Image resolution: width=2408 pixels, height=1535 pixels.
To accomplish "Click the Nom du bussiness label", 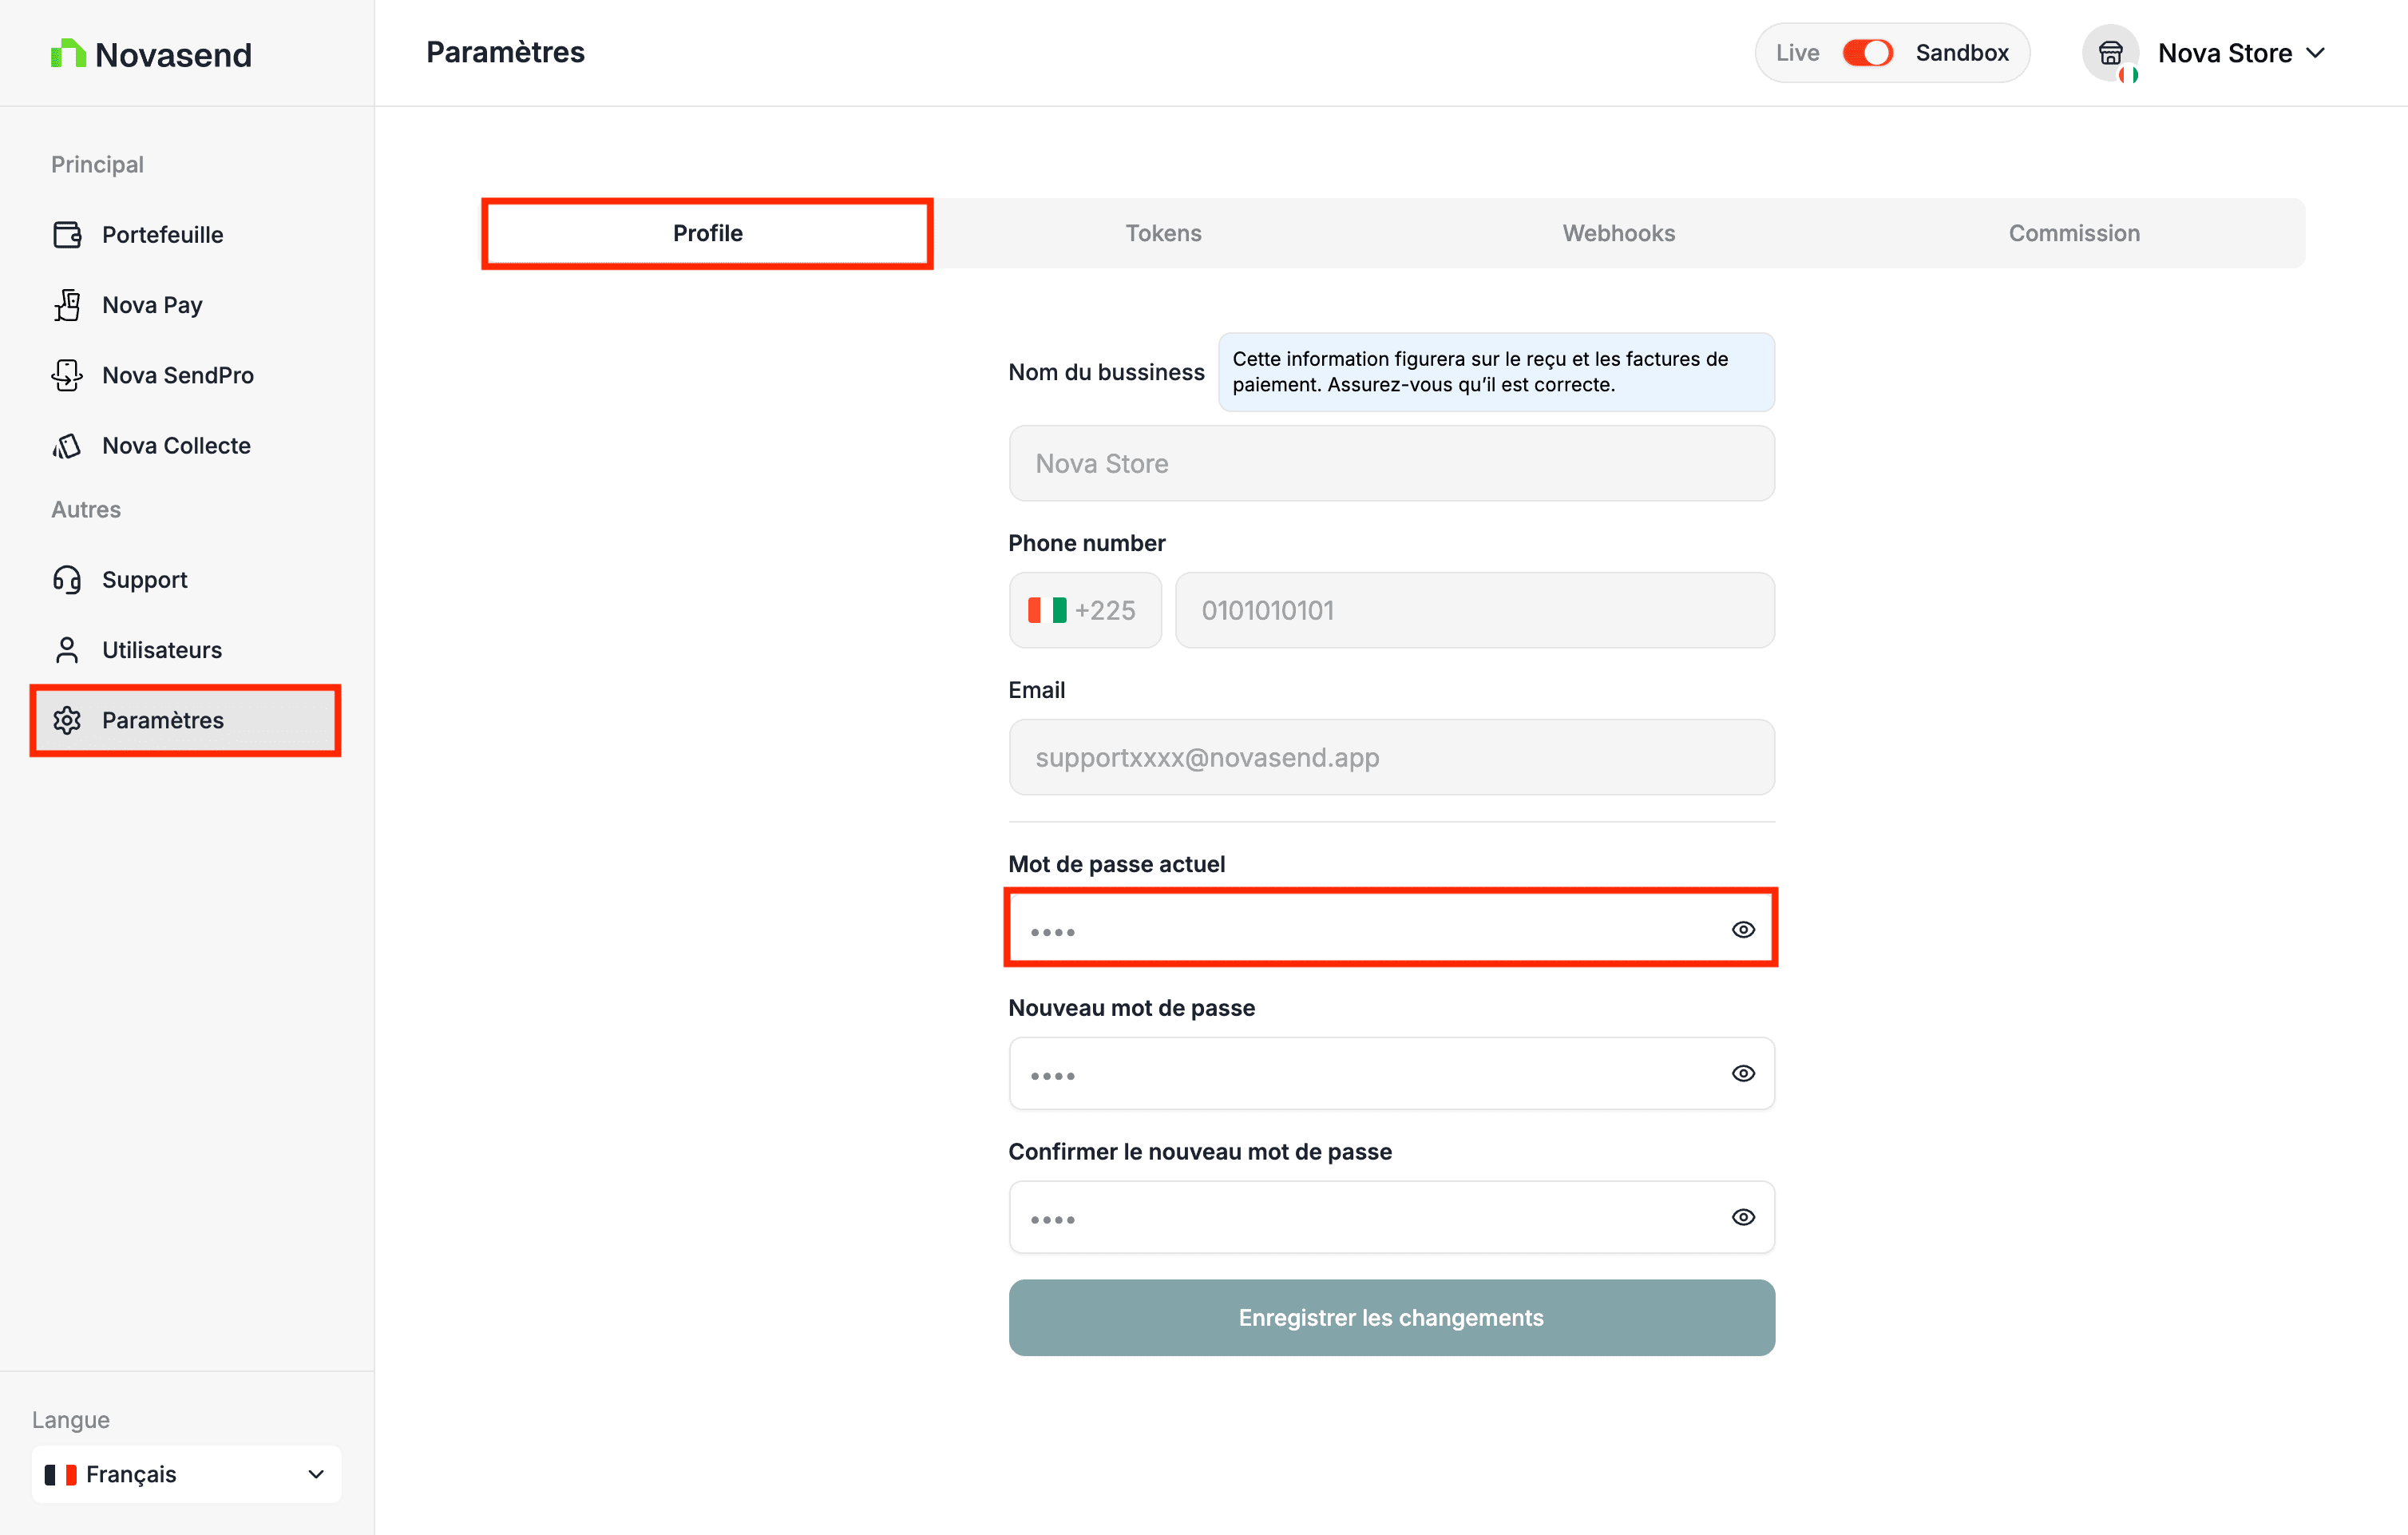I will pyautogui.click(x=1107, y=372).
